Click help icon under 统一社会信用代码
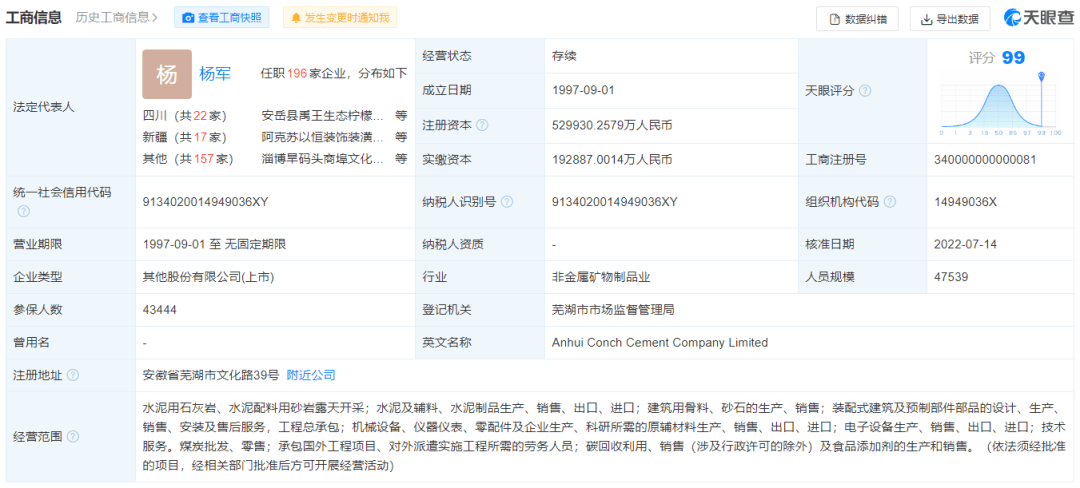Viewport: 1080px width, 488px height. pyautogui.click(x=24, y=211)
